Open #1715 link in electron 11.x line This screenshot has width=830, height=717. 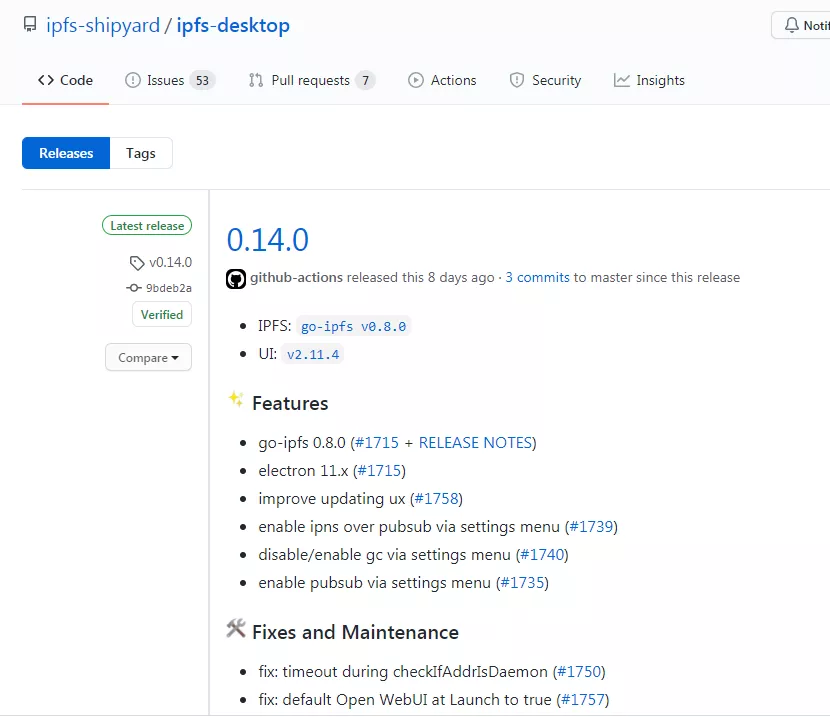coord(380,470)
